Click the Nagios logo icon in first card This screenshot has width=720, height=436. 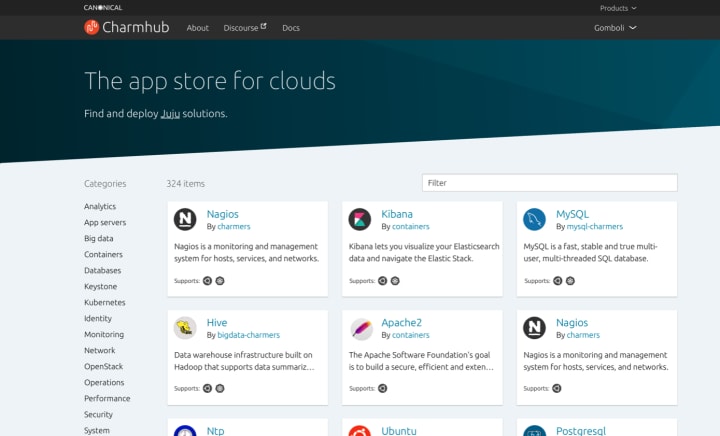coord(185,219)
